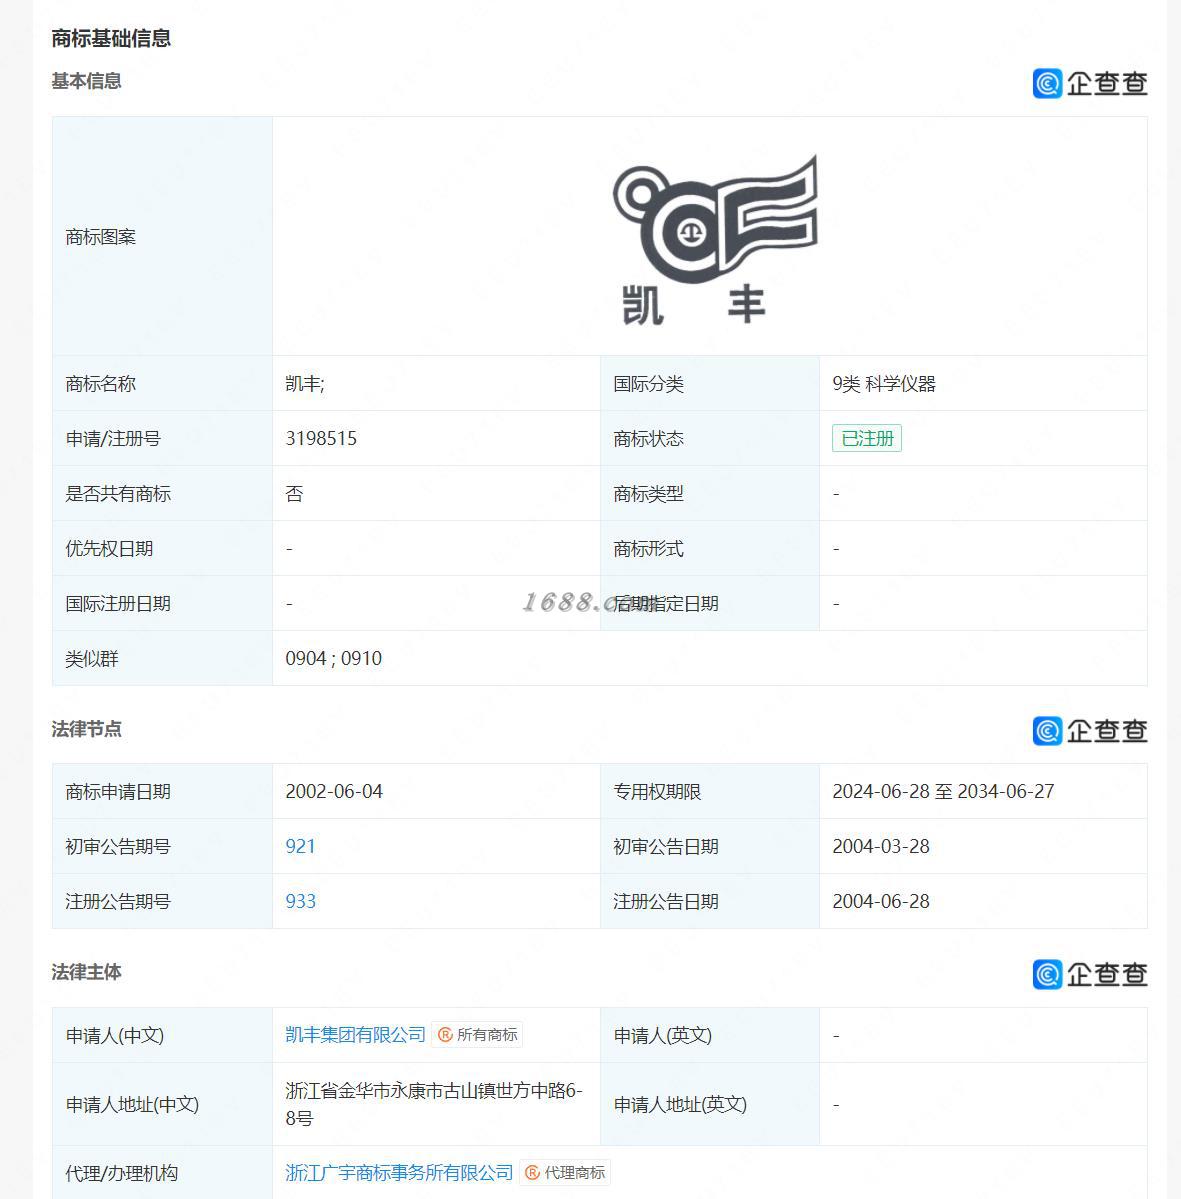1181x1199 pixels.
Task: Open the 凯丰 trademark logo image
Action: point(714,239)
